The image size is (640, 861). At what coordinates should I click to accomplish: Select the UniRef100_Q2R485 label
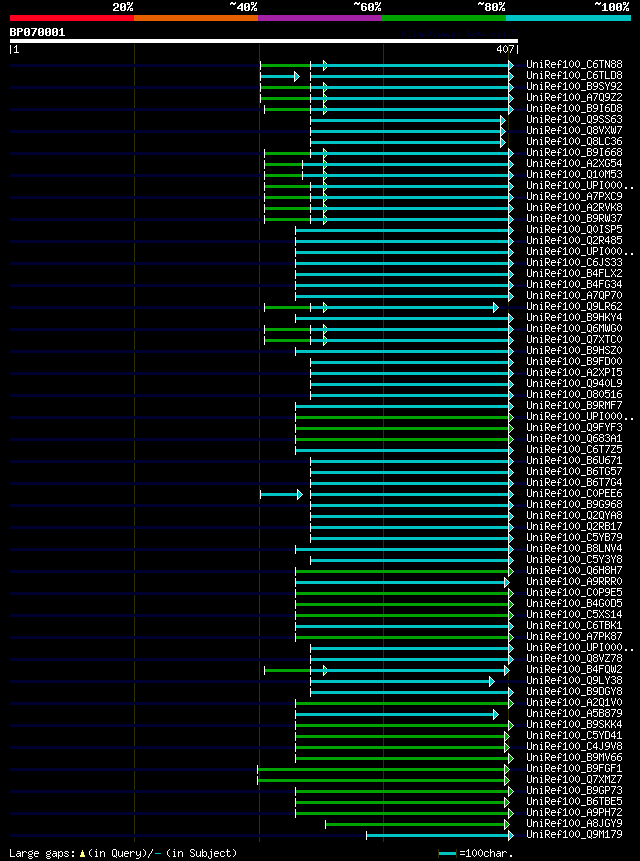pos(574,240)
